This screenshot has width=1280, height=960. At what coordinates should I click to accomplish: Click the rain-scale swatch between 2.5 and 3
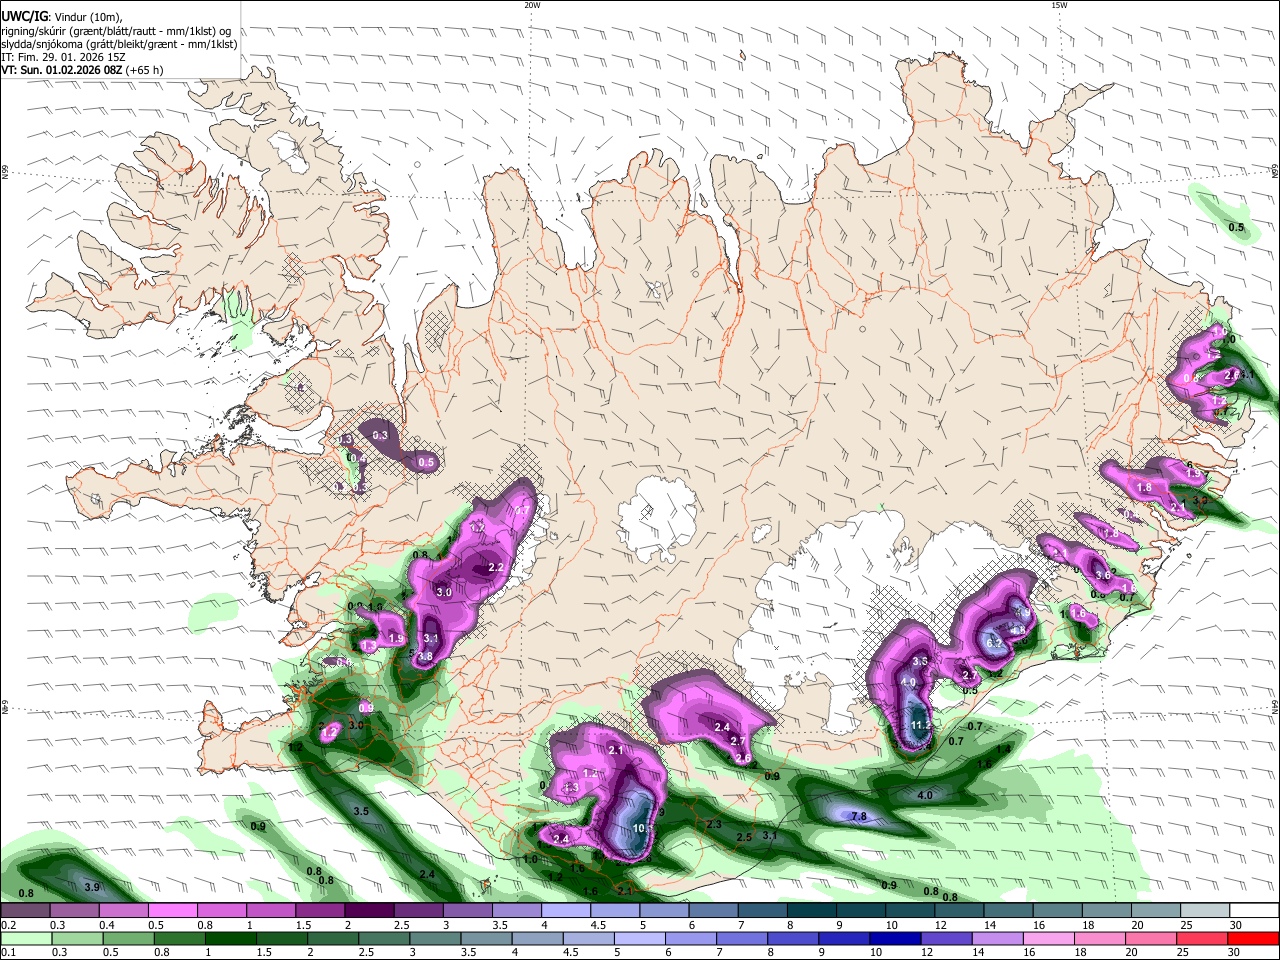[384, 939]
